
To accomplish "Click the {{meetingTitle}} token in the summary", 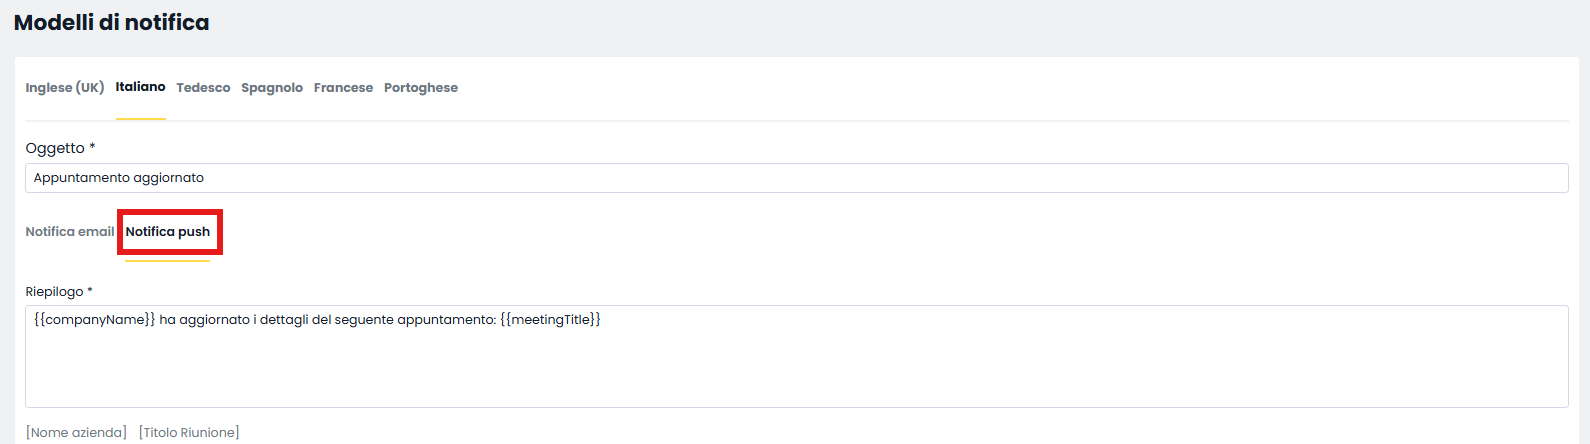I will point(550,320).
